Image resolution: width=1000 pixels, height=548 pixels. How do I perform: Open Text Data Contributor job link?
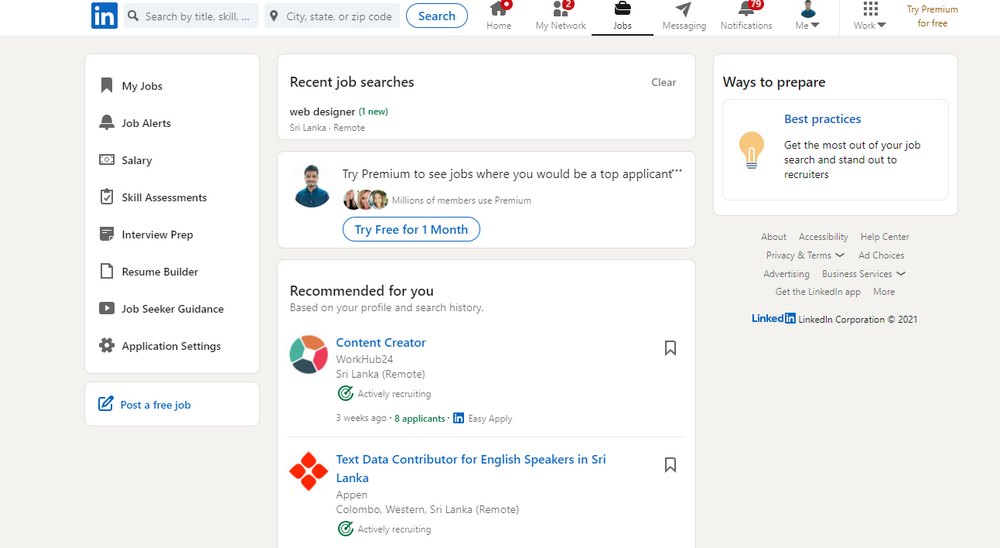471,468
